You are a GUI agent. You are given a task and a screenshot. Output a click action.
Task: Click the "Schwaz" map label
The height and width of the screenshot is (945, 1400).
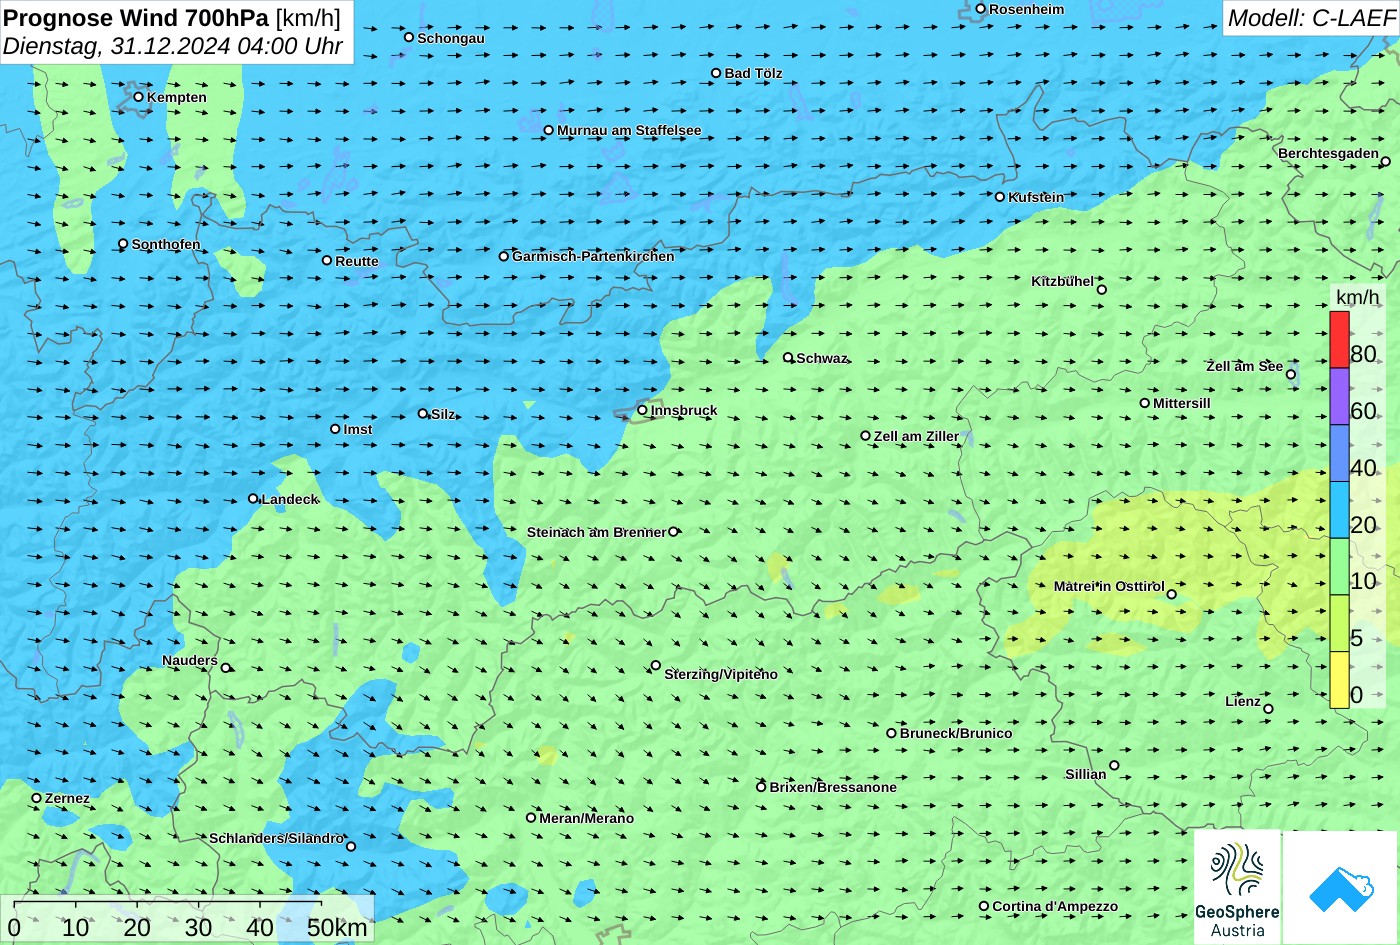click(x=822, y=358)
